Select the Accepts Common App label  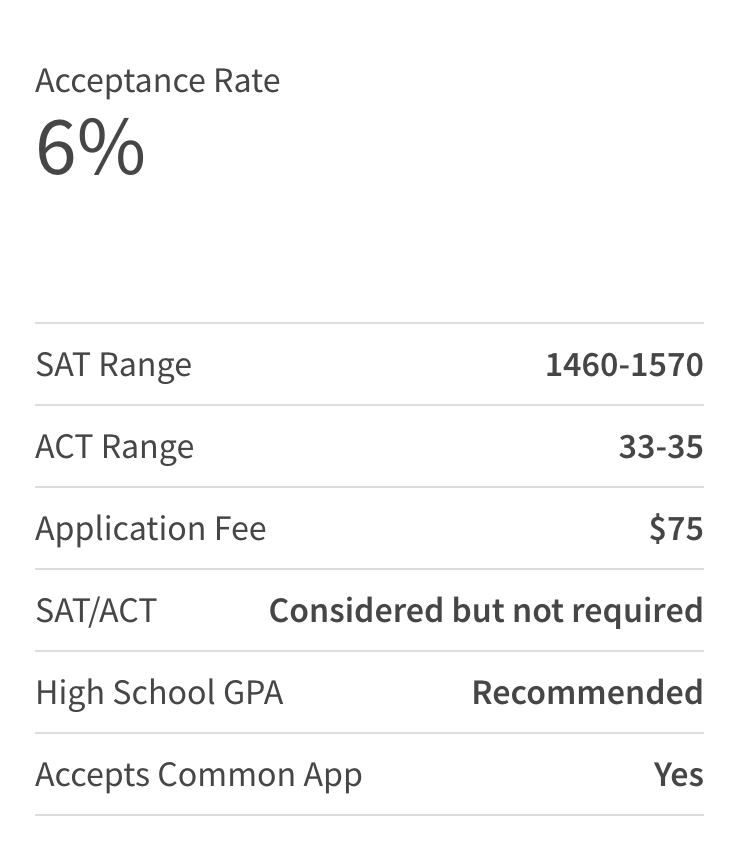pyautogui.click(x=198, y=775)
